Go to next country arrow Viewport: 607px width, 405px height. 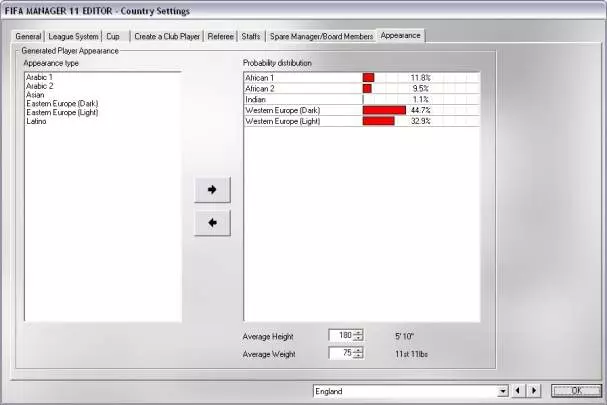click(534, 390)
